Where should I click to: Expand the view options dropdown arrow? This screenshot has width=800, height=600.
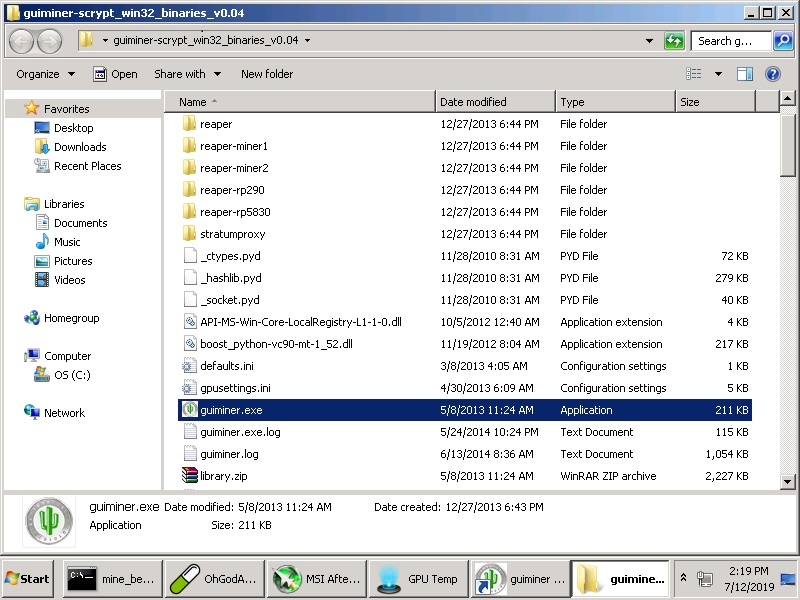[718, 74]
